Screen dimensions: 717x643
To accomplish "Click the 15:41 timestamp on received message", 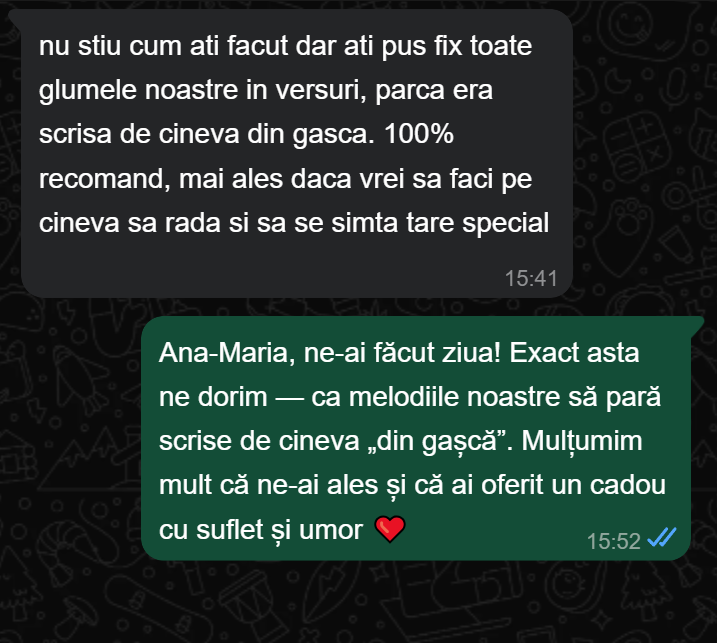I will click(530, 279).
